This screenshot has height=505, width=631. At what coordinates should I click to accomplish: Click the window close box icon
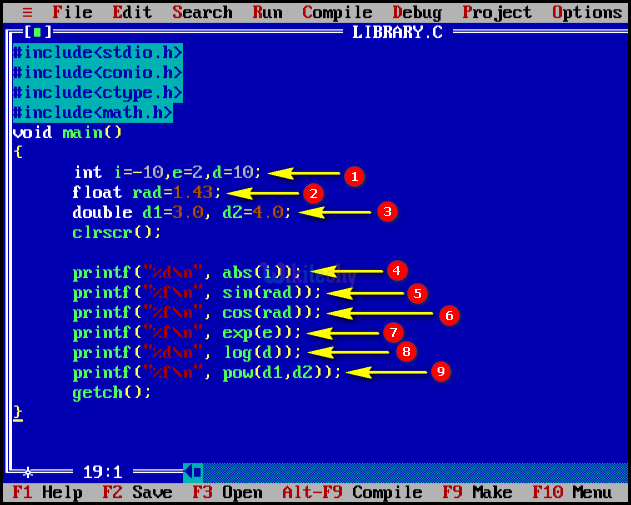point(37,32)
